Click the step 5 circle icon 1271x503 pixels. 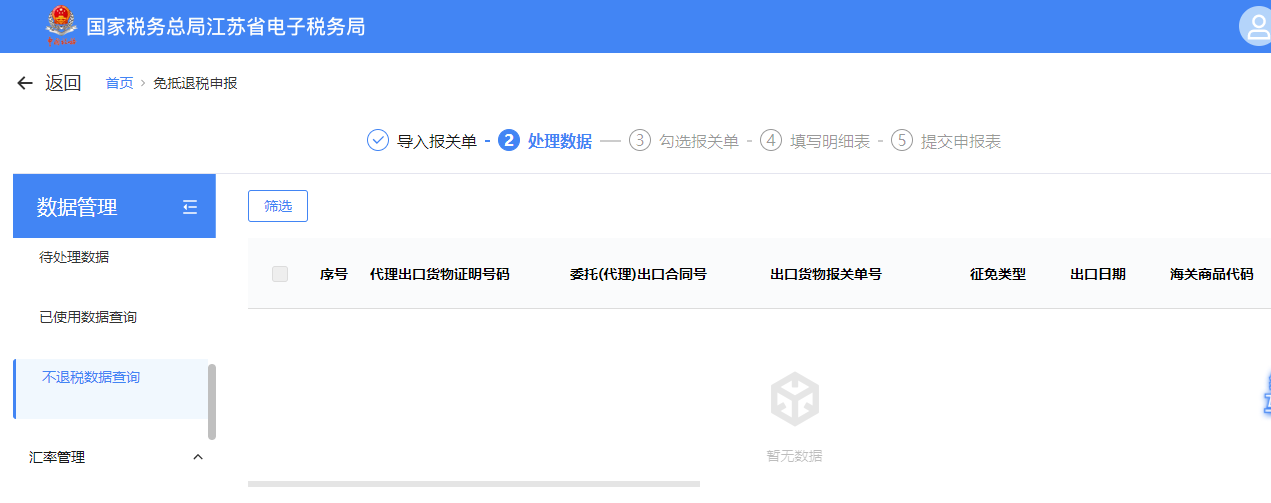[902, 141]
